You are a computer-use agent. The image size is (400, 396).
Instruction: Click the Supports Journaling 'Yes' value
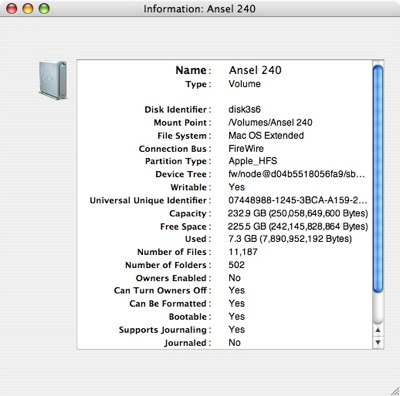237,329
